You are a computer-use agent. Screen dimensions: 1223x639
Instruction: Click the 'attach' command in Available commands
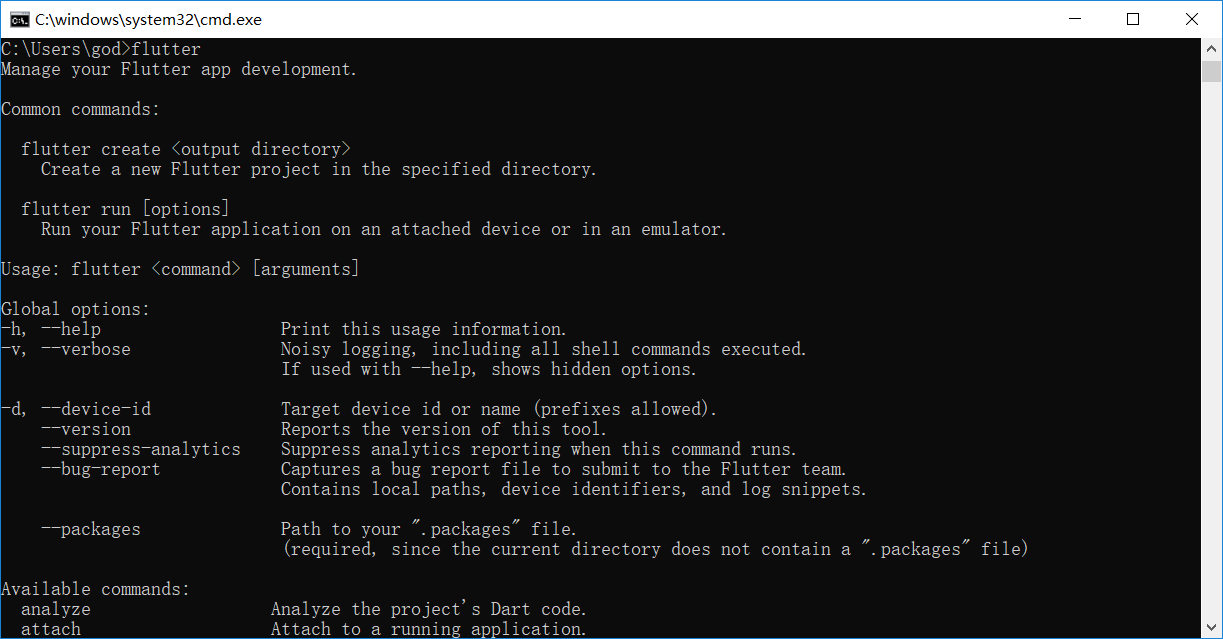pos(51,629)
